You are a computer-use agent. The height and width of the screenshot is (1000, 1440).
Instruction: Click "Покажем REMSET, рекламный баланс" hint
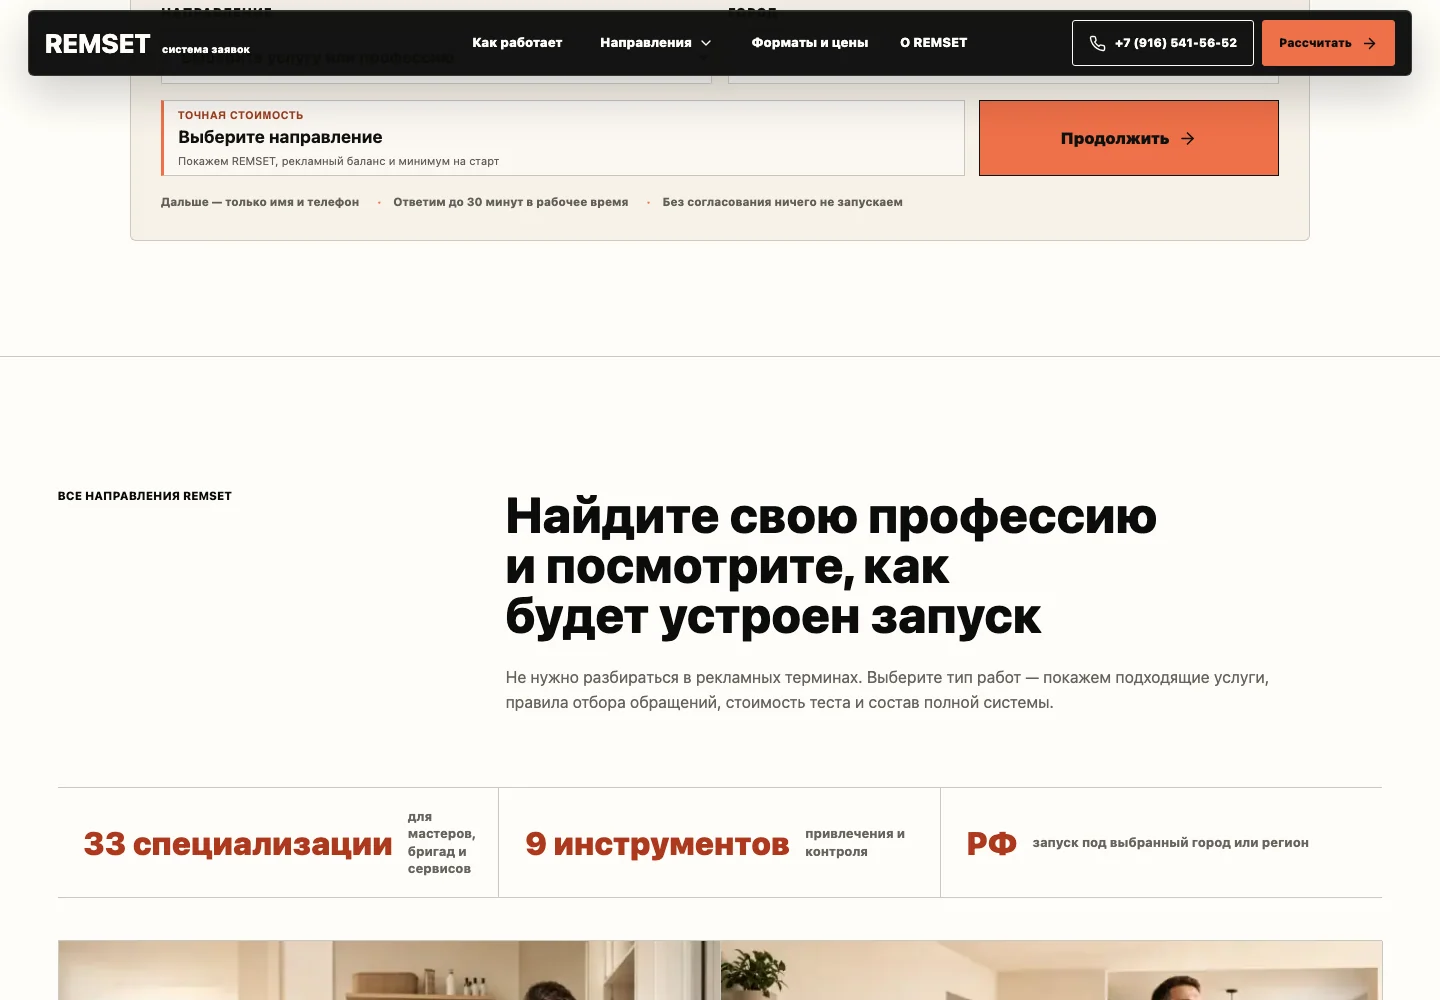click(338, 161)
